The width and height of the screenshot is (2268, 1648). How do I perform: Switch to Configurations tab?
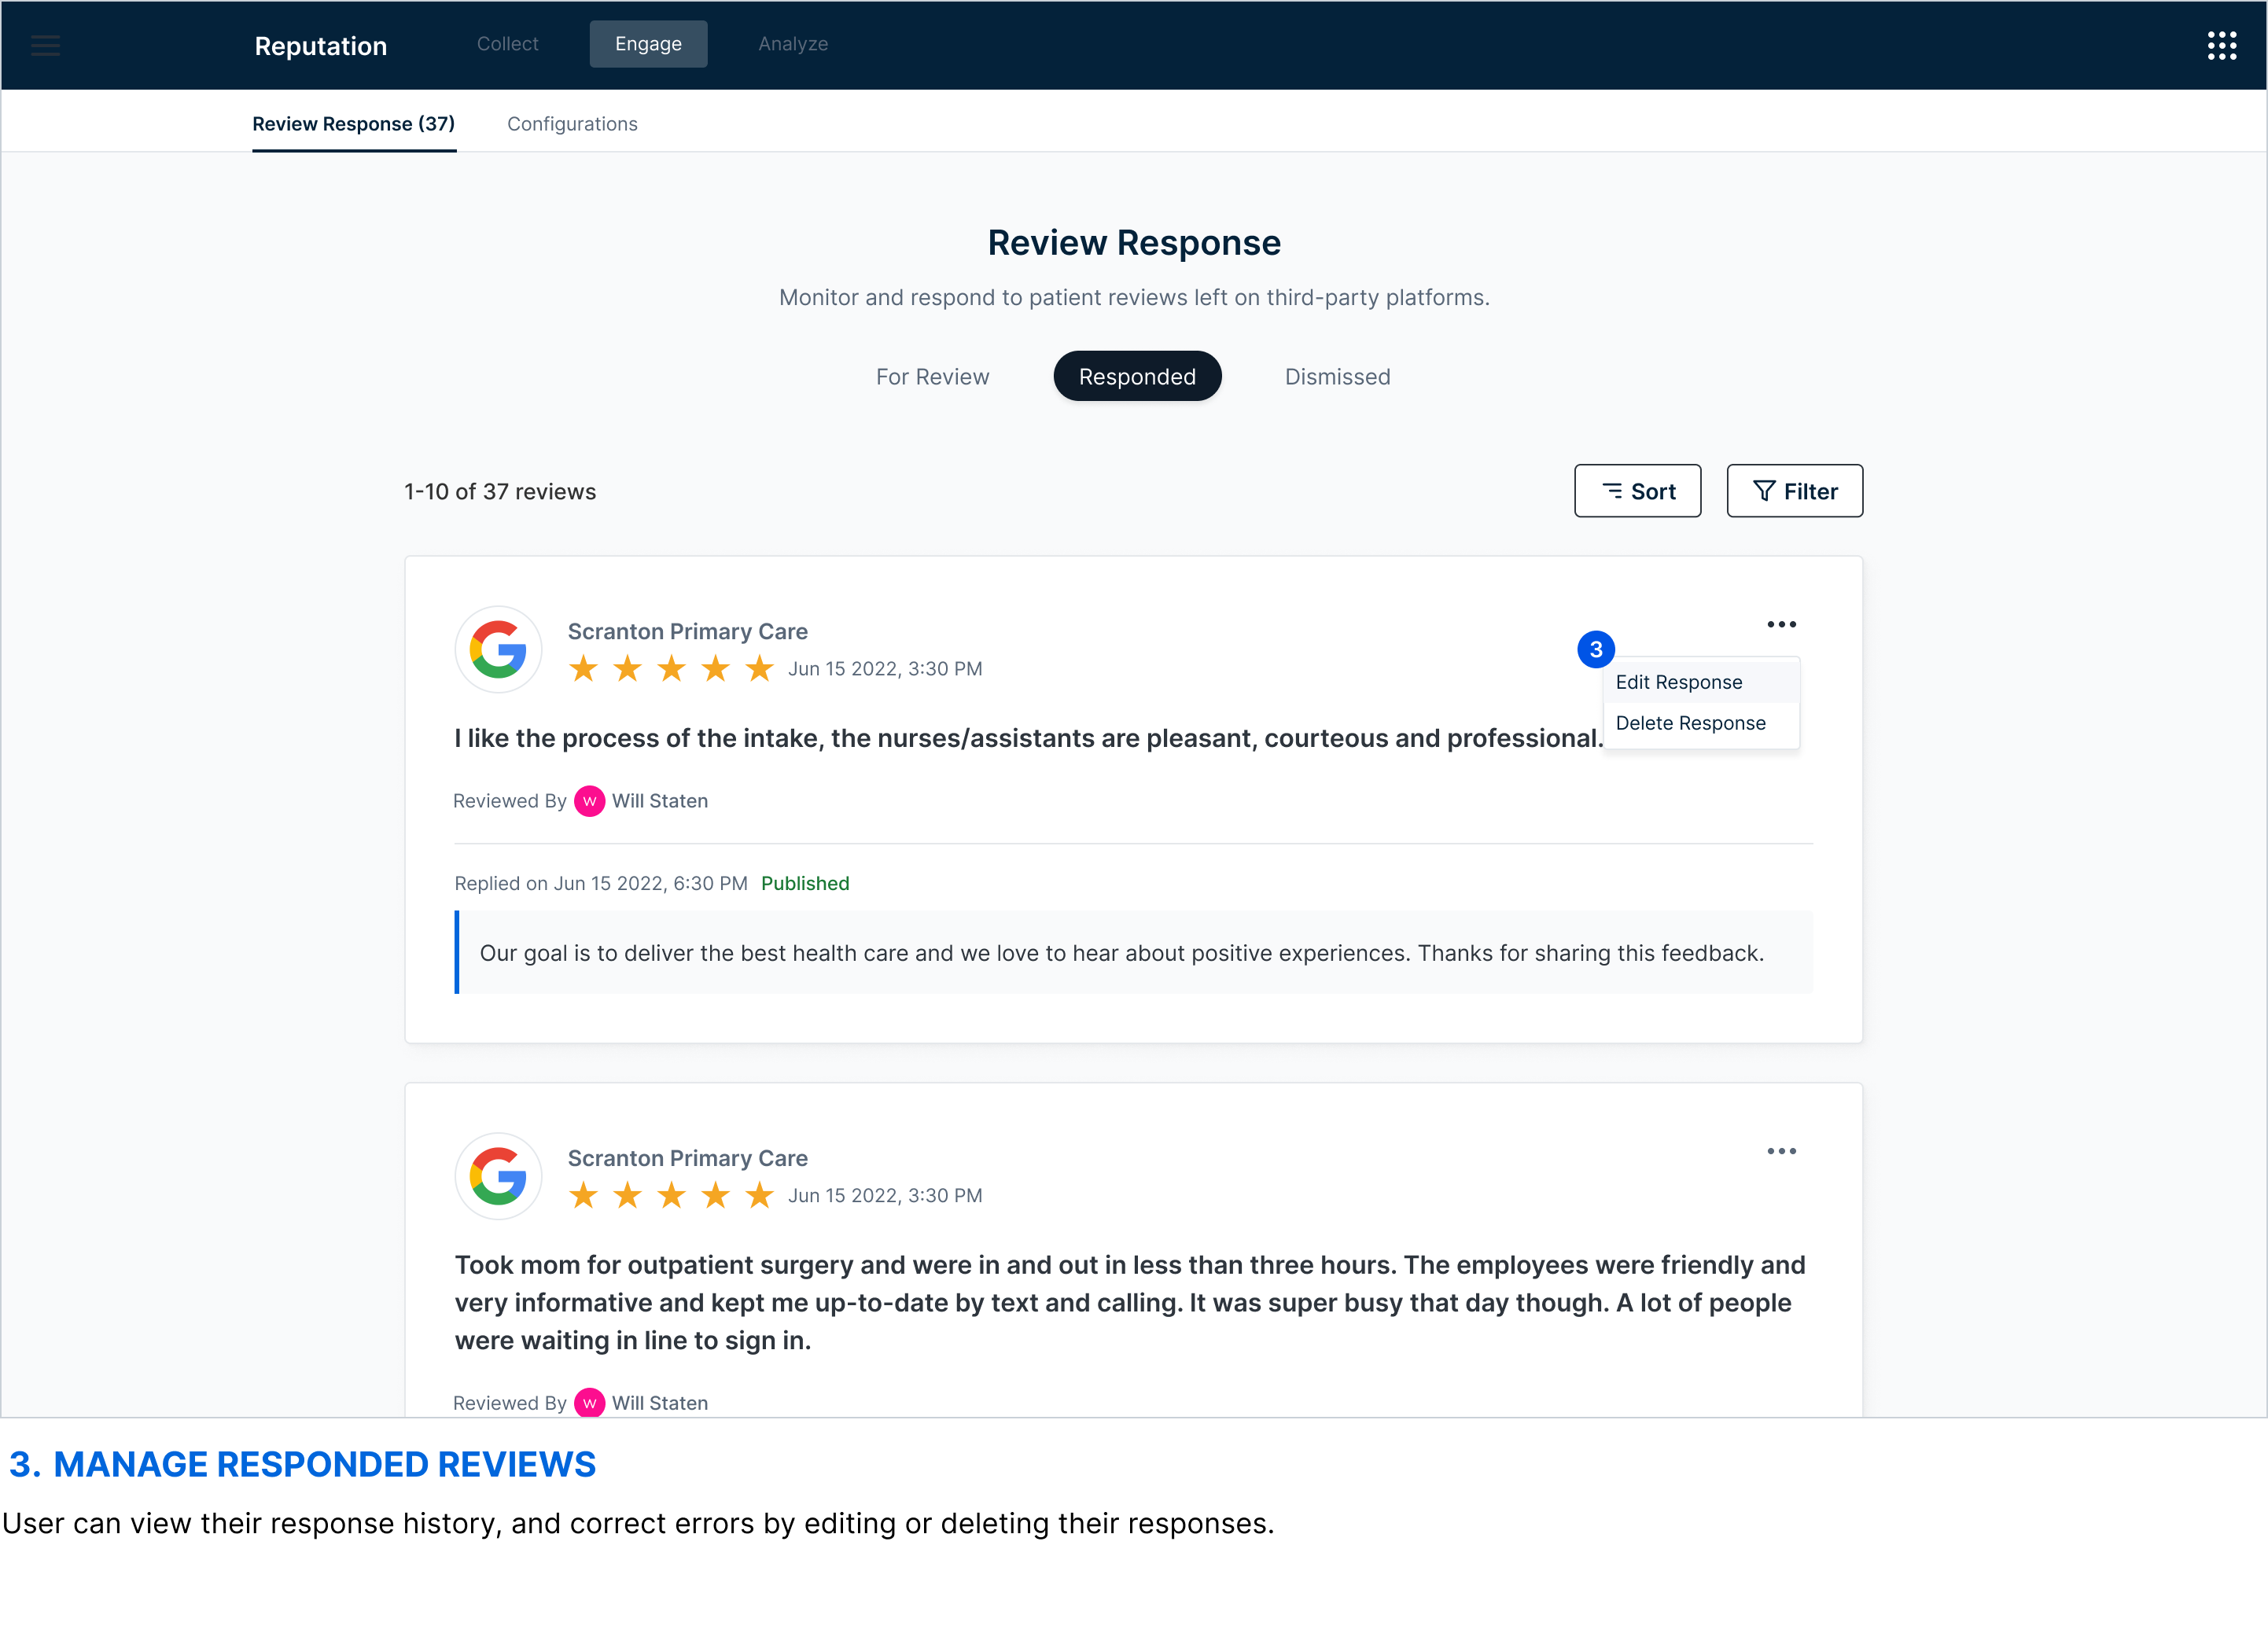pyautogui.click(x=572, y=124)
